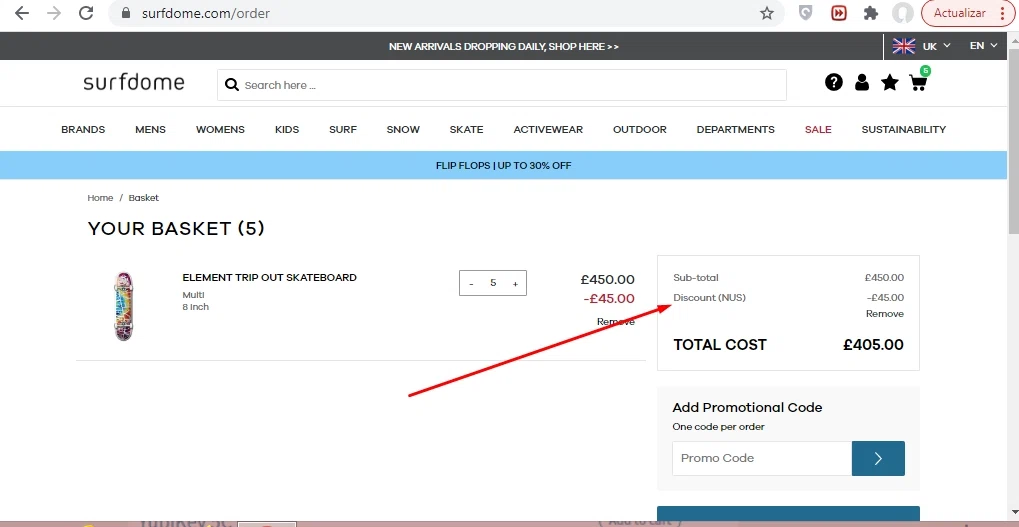This screenshot has height=527, width=1019.
Task: Open the wishlist star icon
Action: tap(890, 82)
